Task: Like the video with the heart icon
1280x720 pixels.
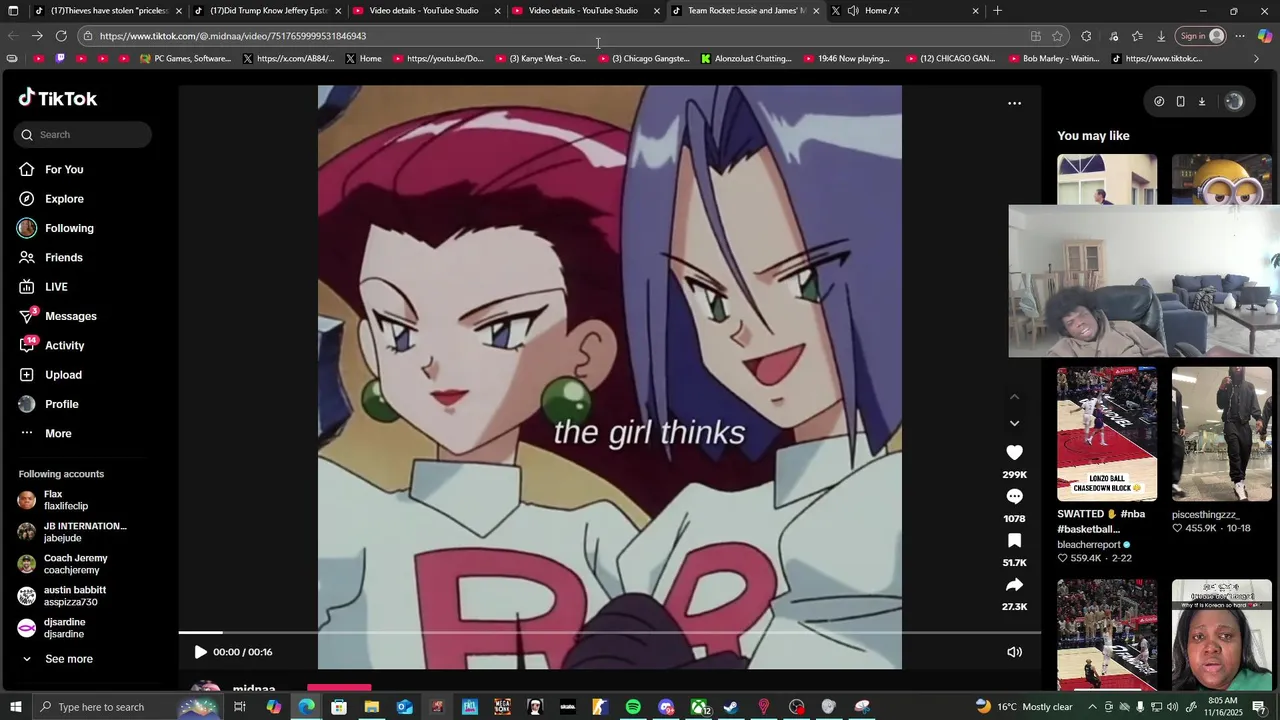Action: click(x=1014, y=453)
